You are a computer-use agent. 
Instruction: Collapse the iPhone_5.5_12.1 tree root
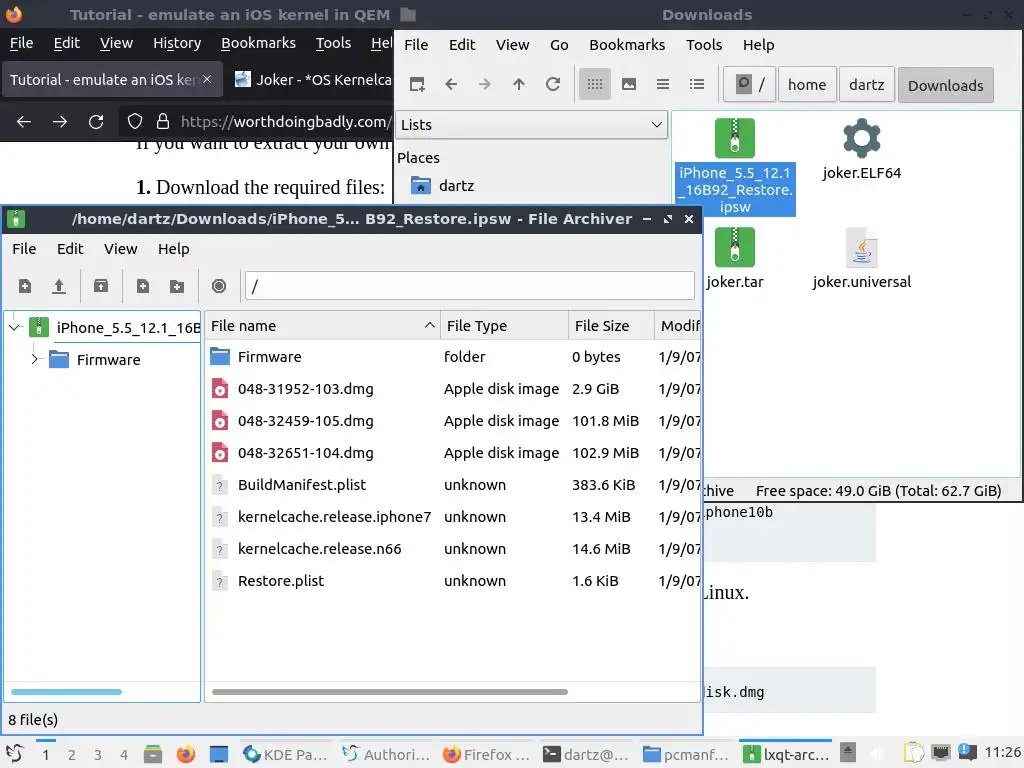tap(14, 327)
